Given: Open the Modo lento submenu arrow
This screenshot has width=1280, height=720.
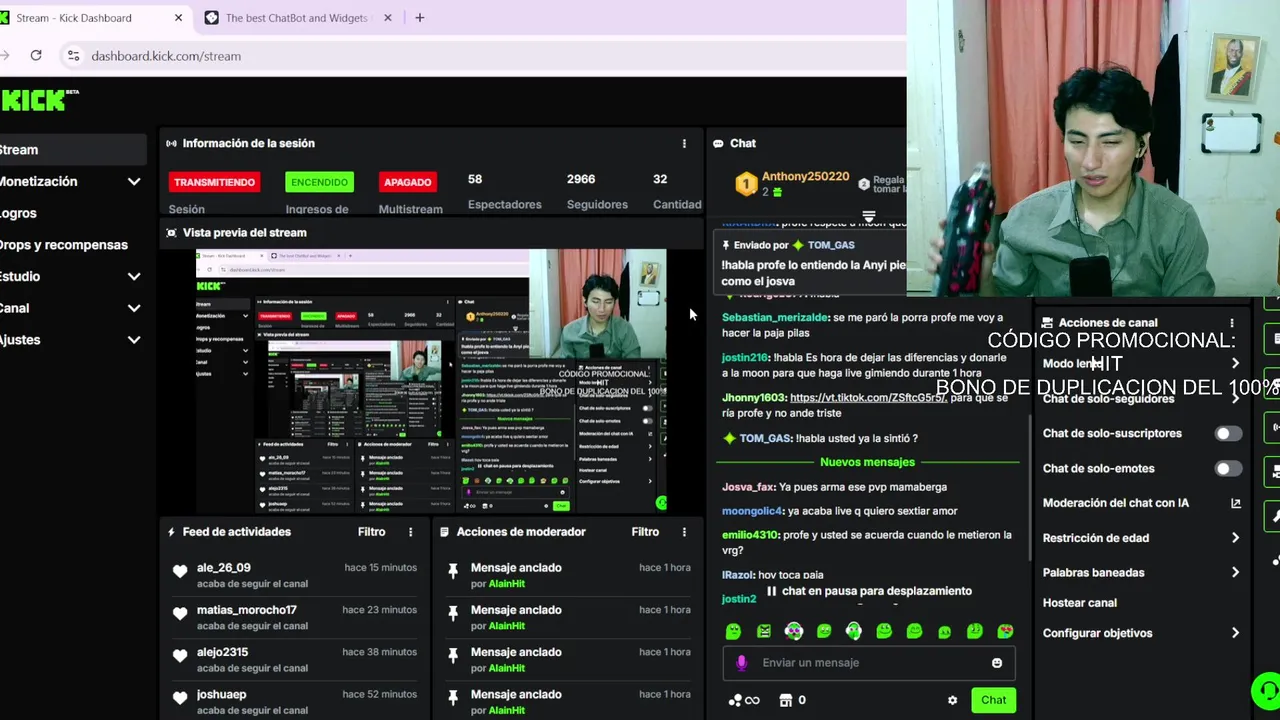Looking at the screenshot, I should [x=1235, y=364].
